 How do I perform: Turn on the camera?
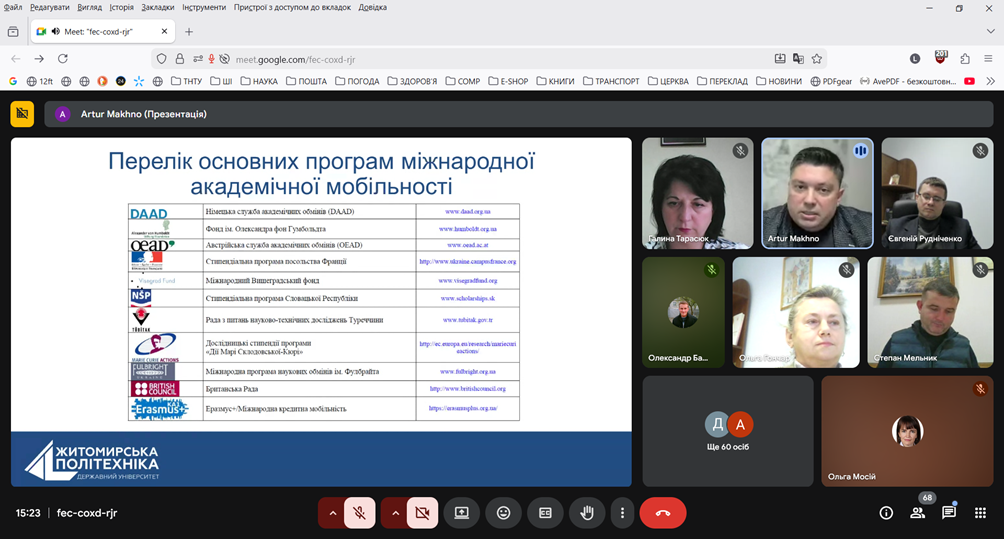422,513
